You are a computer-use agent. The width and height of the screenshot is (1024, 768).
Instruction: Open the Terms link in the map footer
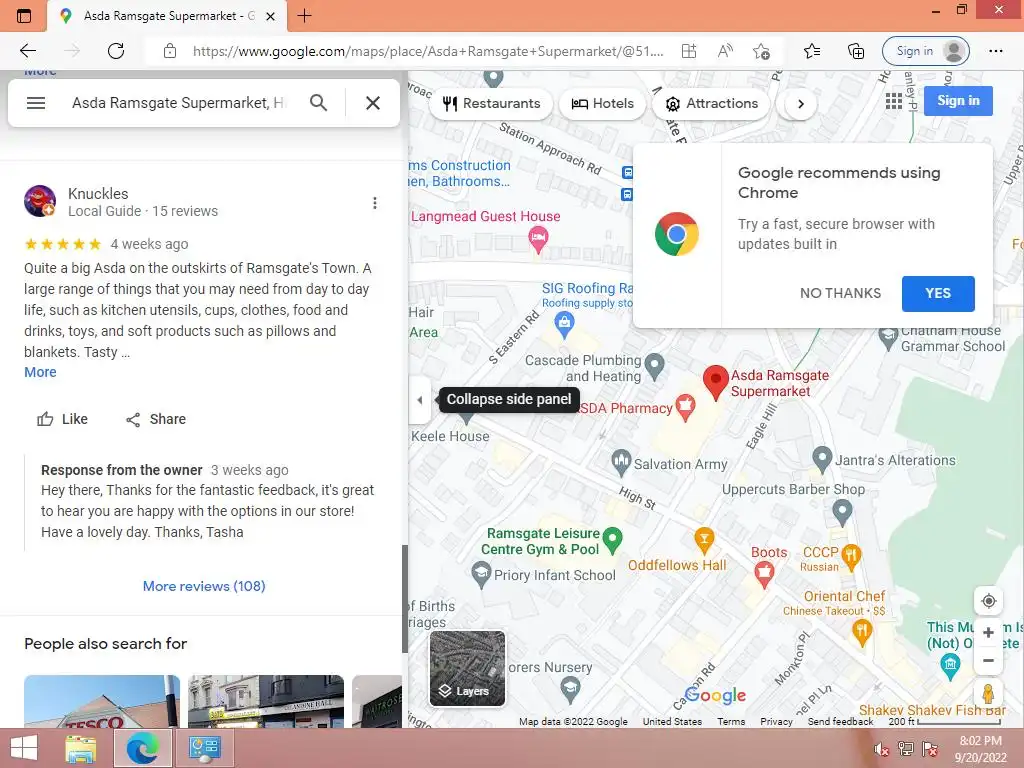point(731,722)
